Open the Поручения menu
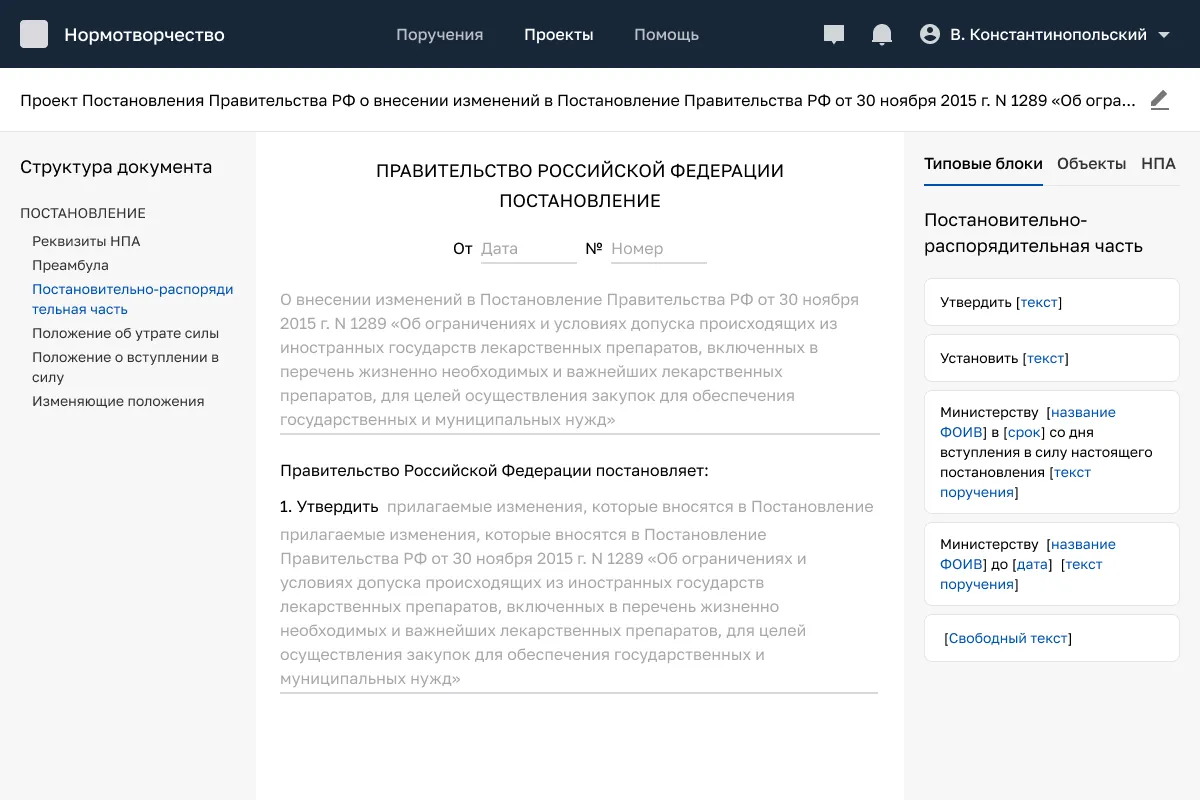 (x=439, y=35)
